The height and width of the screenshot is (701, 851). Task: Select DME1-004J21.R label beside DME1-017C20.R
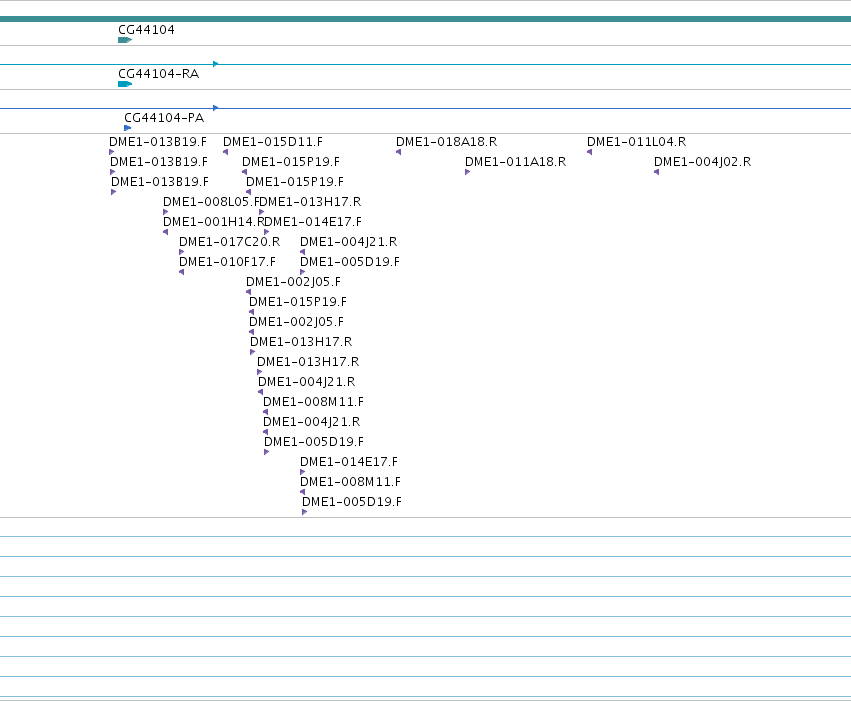[x=348, y=242]
